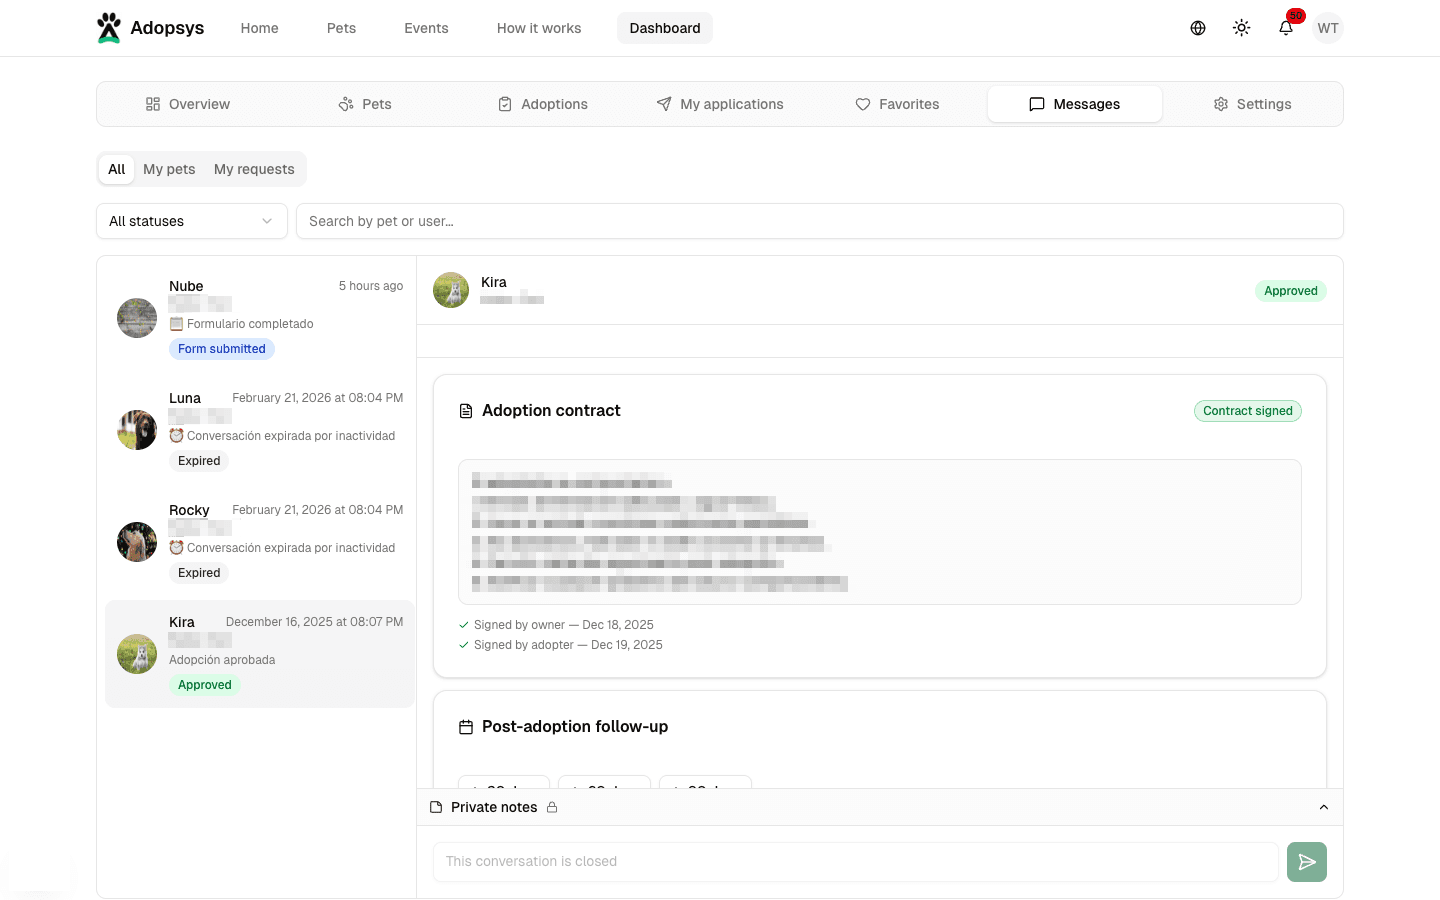Click the Adopsys paw logo

pyautogui.click(x=109, y=27)
